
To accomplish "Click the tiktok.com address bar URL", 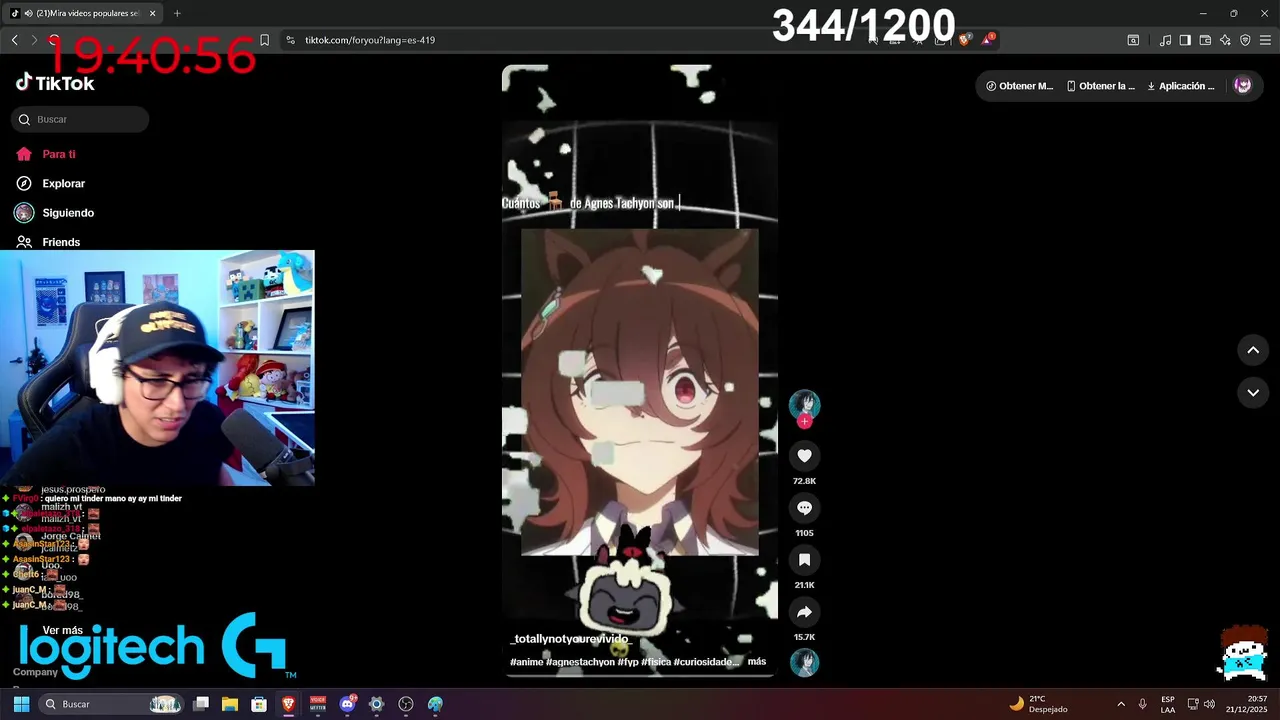I will pos(370,40).
